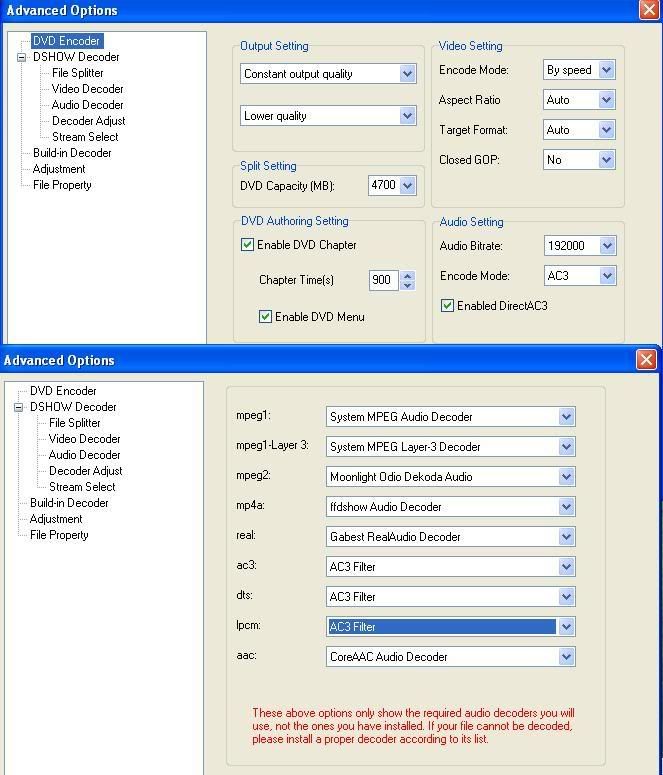Viewport: 663px width, 775px height.
Task: Uncheck the Enabled DirectAC3 option
Action: pyautogui.click(x=447, y=306)
